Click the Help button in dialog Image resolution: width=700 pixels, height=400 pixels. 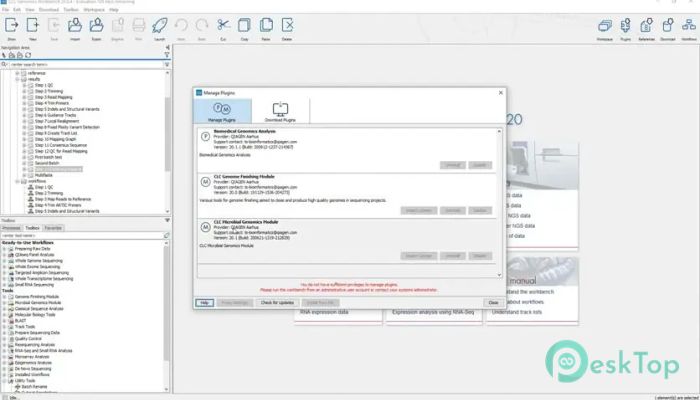(204, 303)
